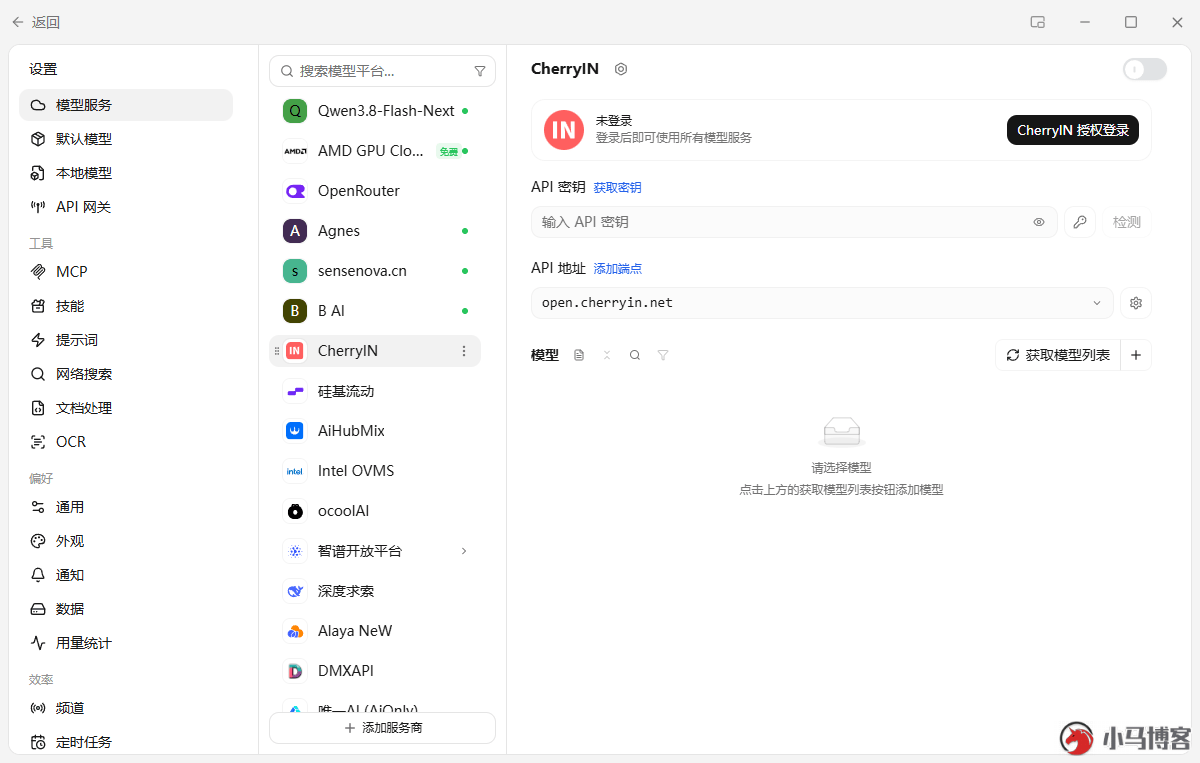Open the CherryIN row more-options menu

463,351
